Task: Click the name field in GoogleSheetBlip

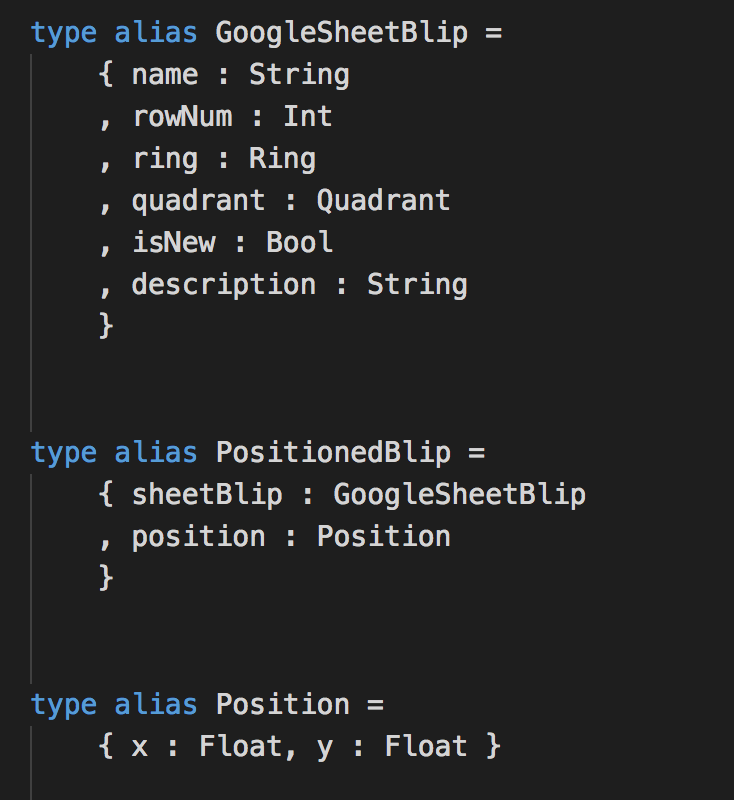Action: pyautogui.click(x=165, y=75)
